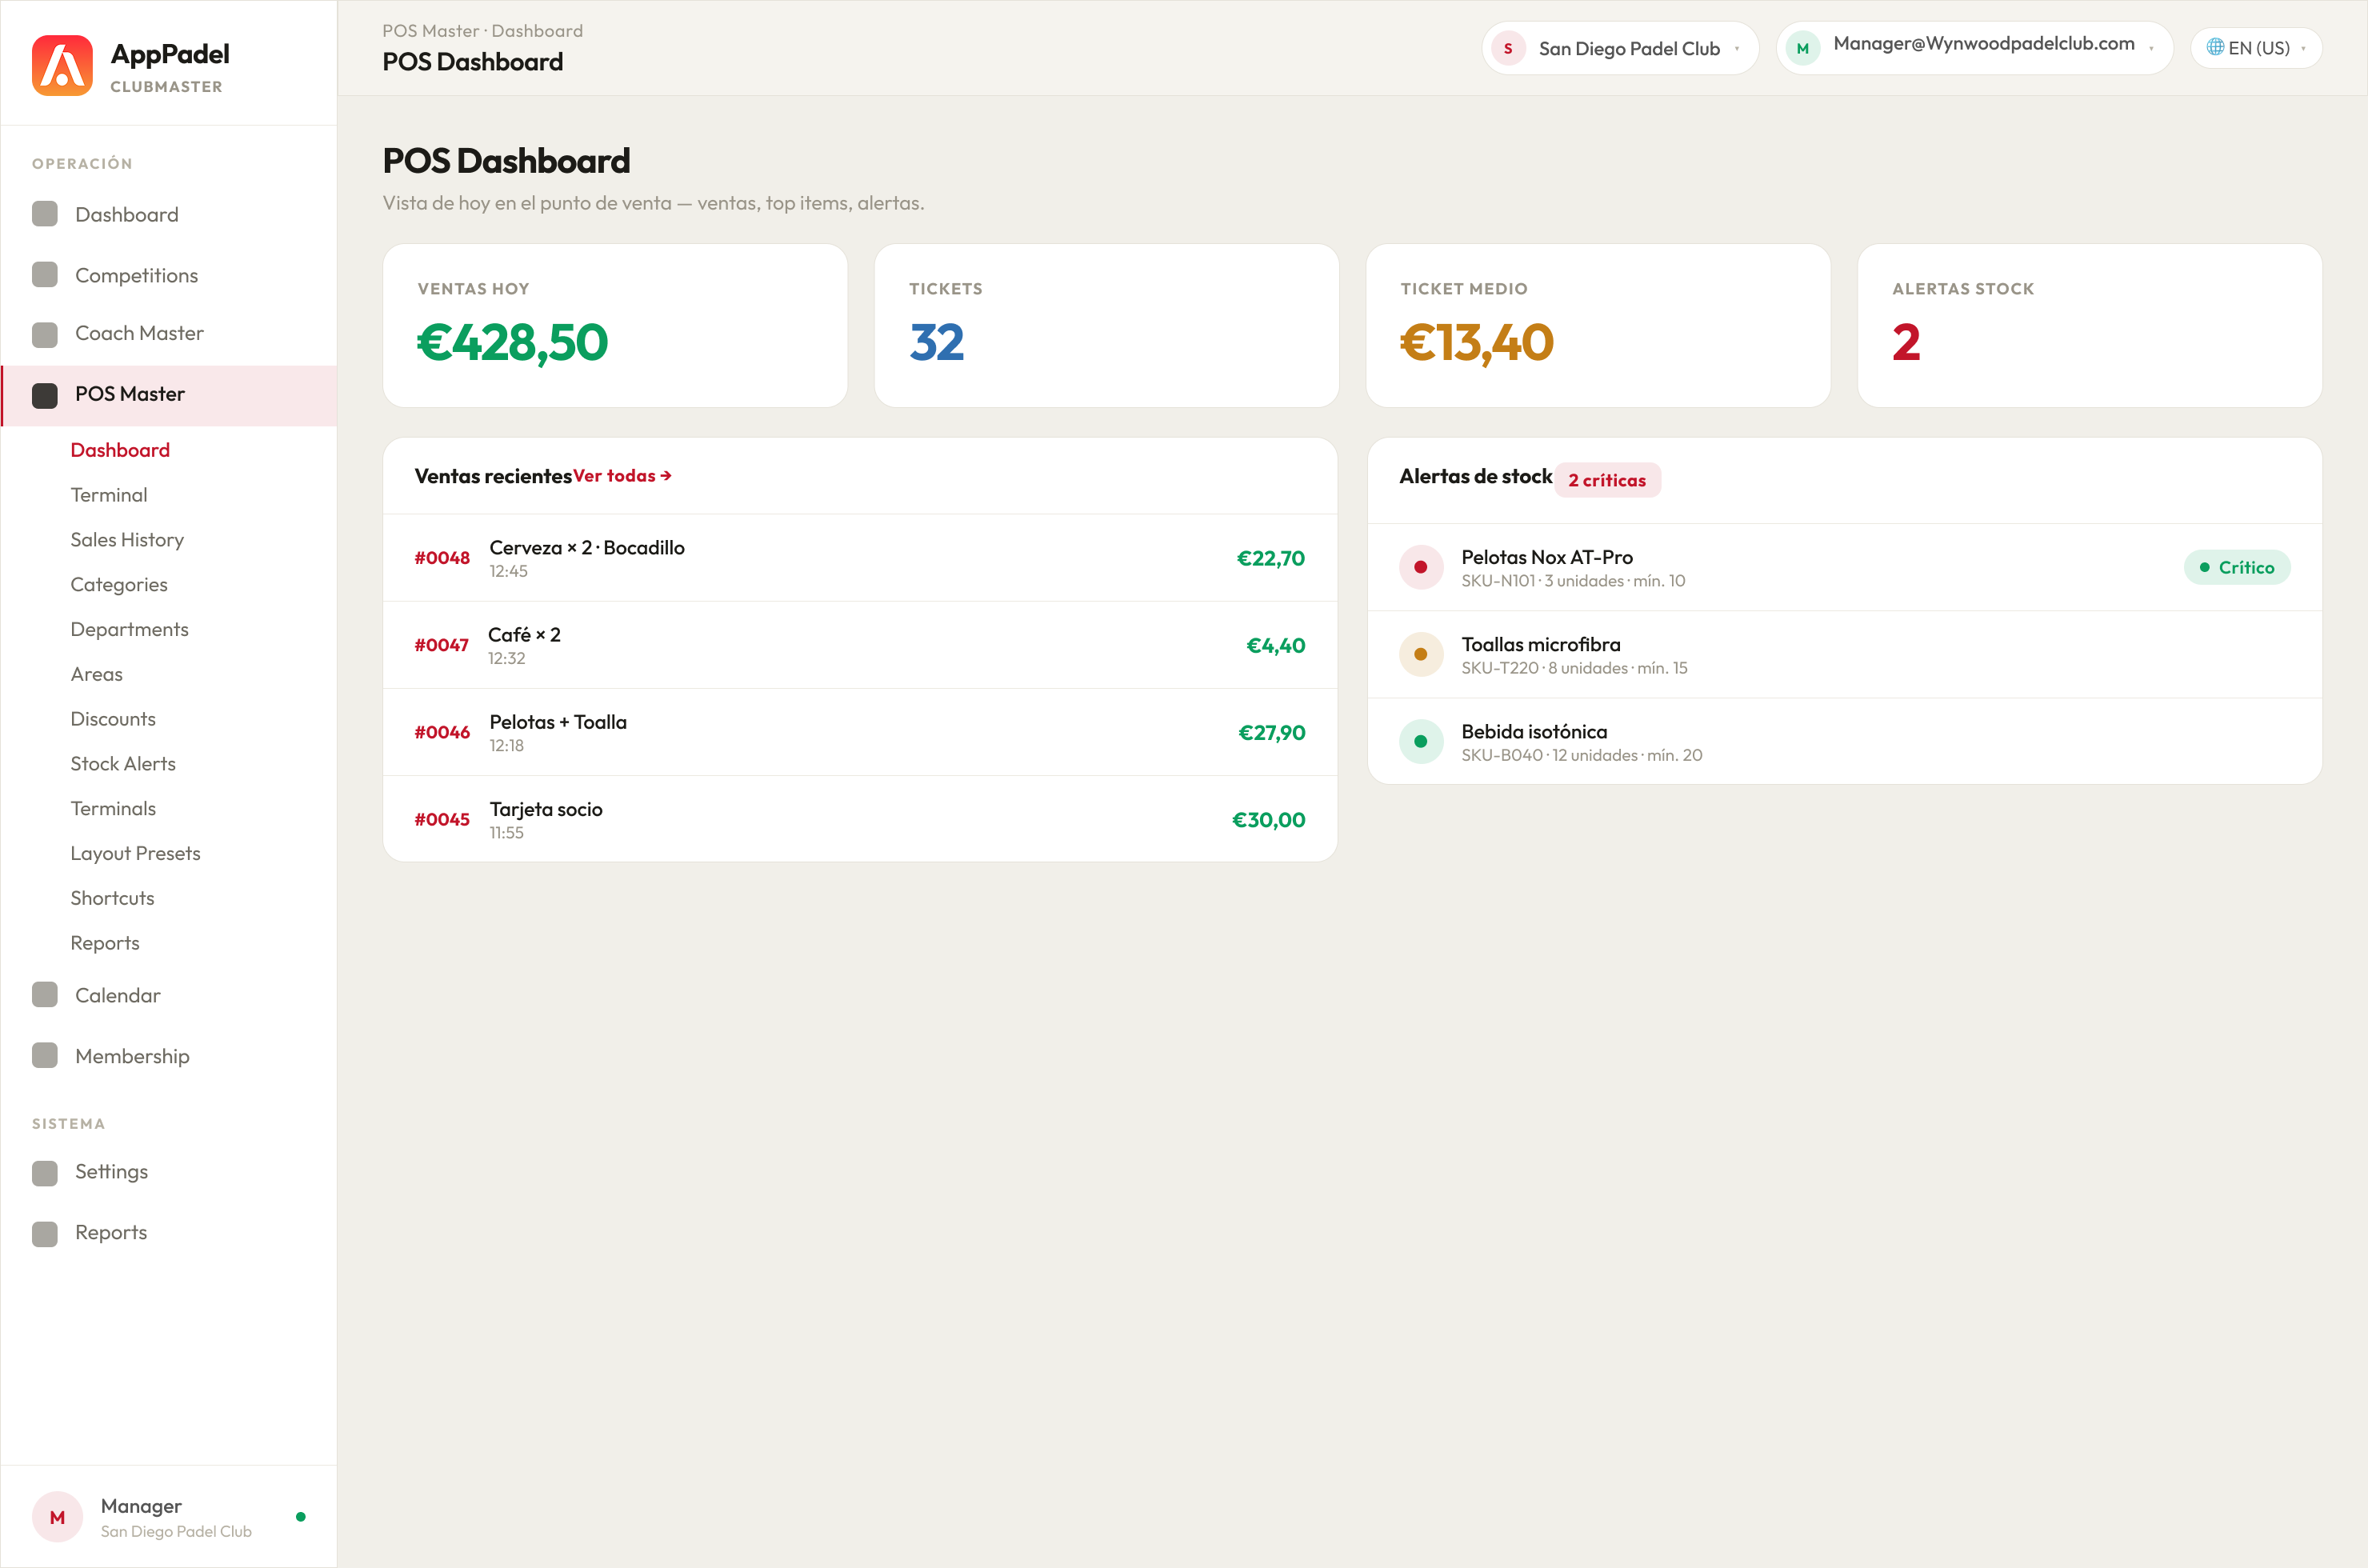Click Manager name in sidebar footer

(141, 1506)
